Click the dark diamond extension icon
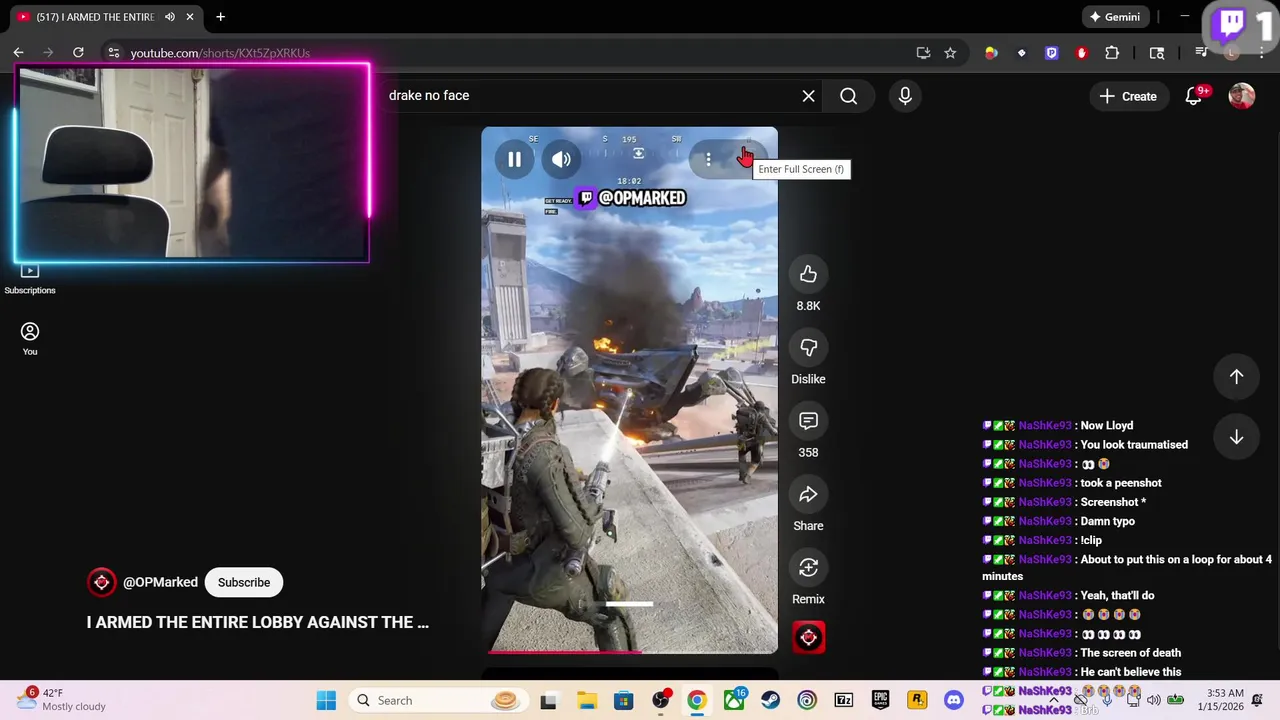Image resolution: width=1280 pixels, height=720 pixels. pos(1021,53)
